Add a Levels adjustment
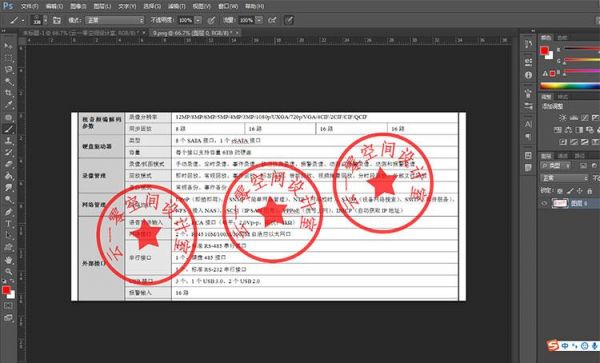Viewport: 600px width, 363px height. click(x=573, y=118)
